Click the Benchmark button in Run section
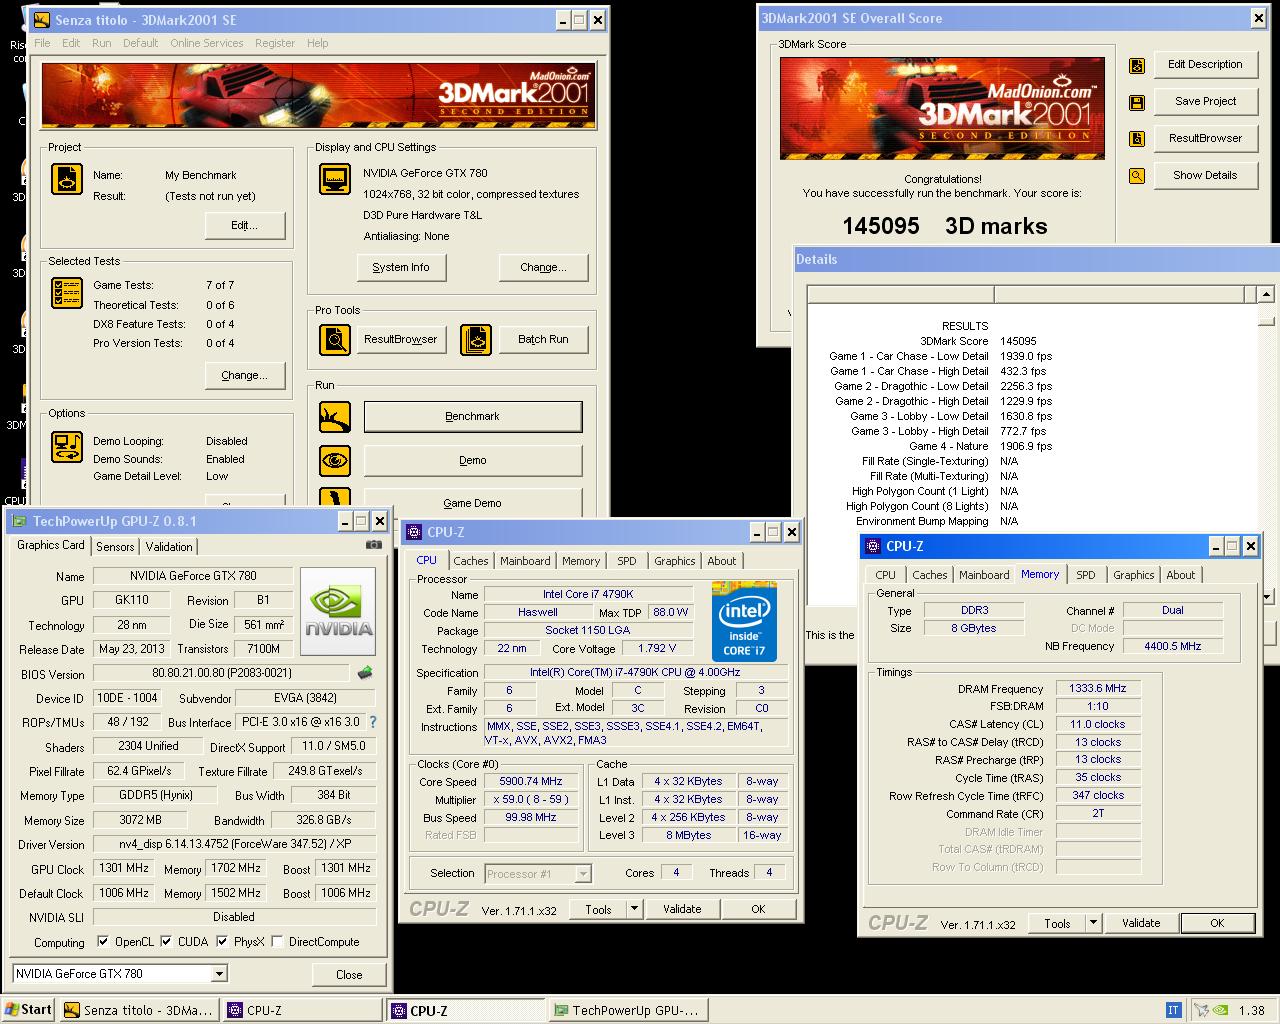 tap(473, 417)
